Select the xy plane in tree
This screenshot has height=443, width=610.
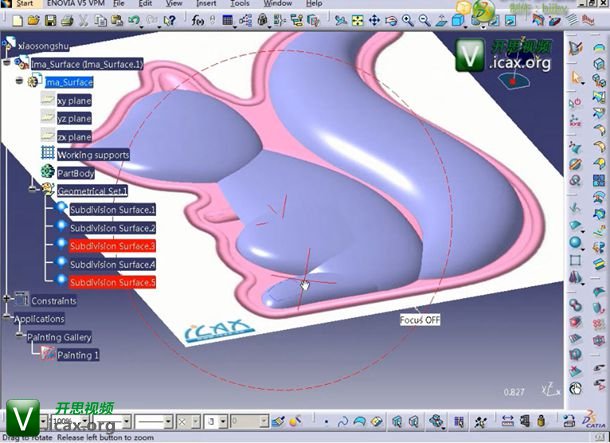[x=74, y=101]
